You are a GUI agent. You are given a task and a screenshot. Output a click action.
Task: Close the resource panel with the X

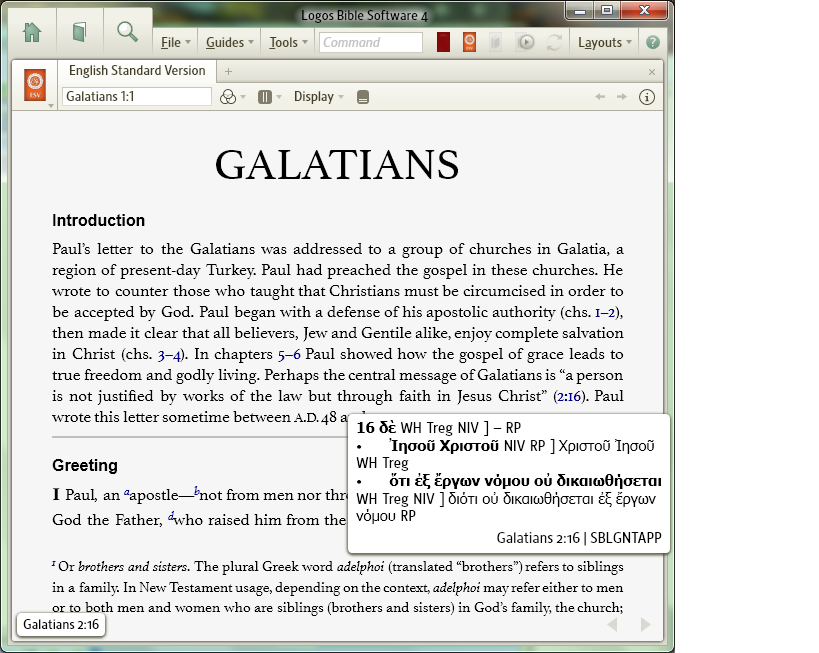click(651, 72)
